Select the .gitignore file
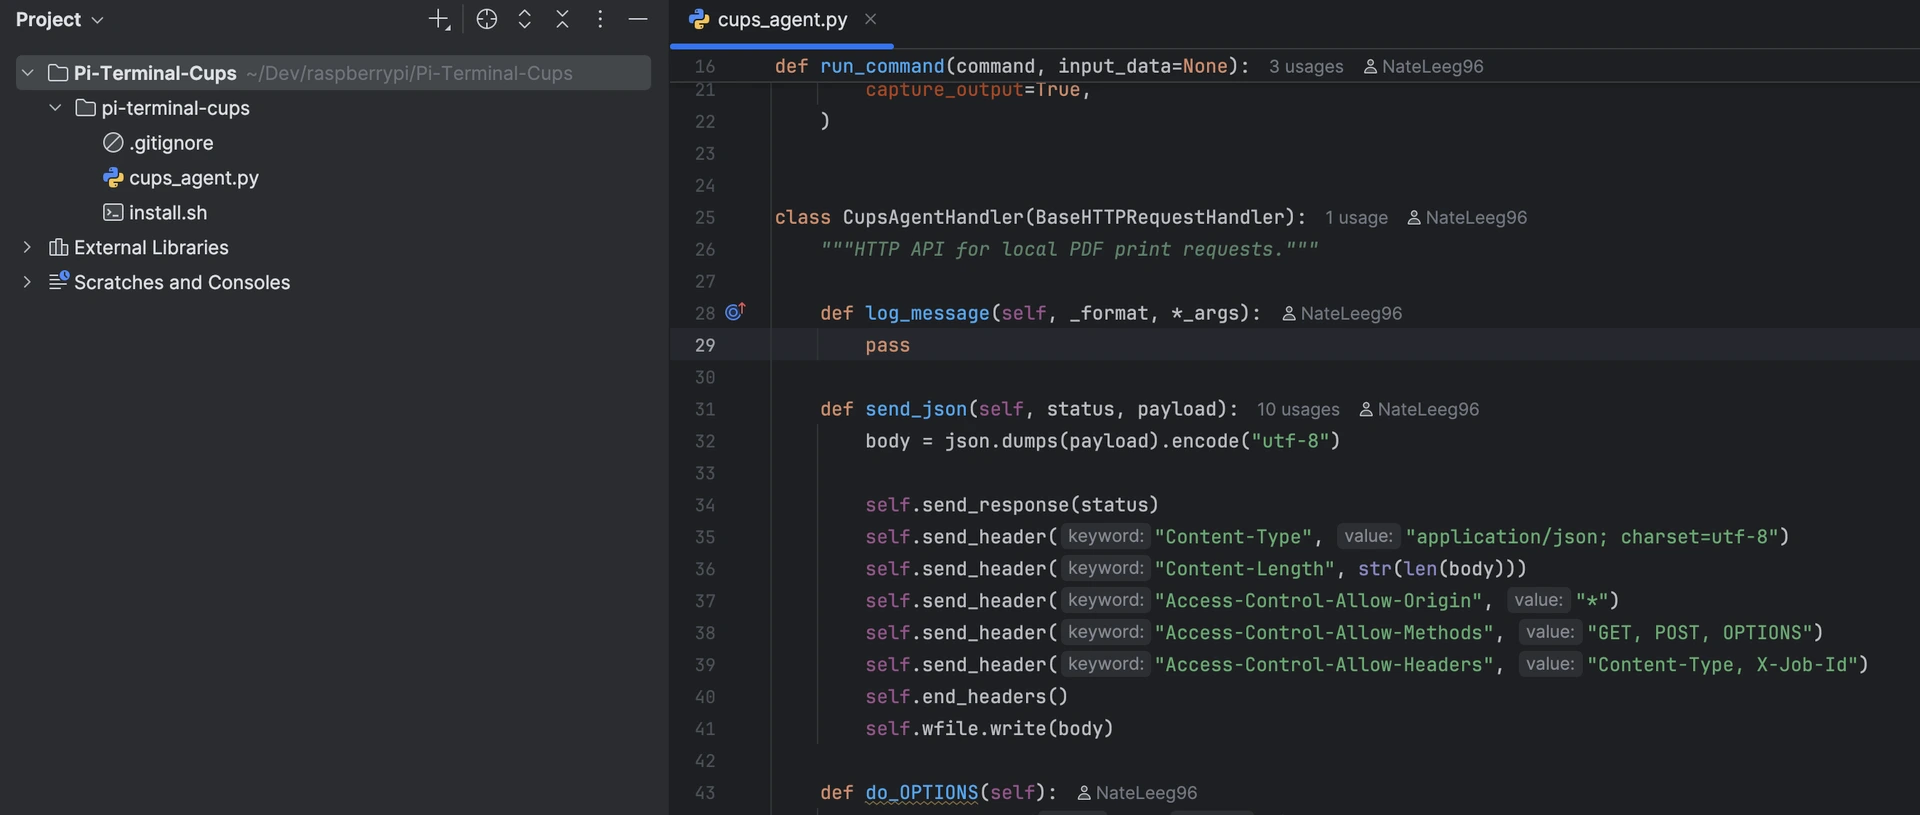The width and height of the screenshot is (1920, 815). pyautogui.click(x=170, y=143)
